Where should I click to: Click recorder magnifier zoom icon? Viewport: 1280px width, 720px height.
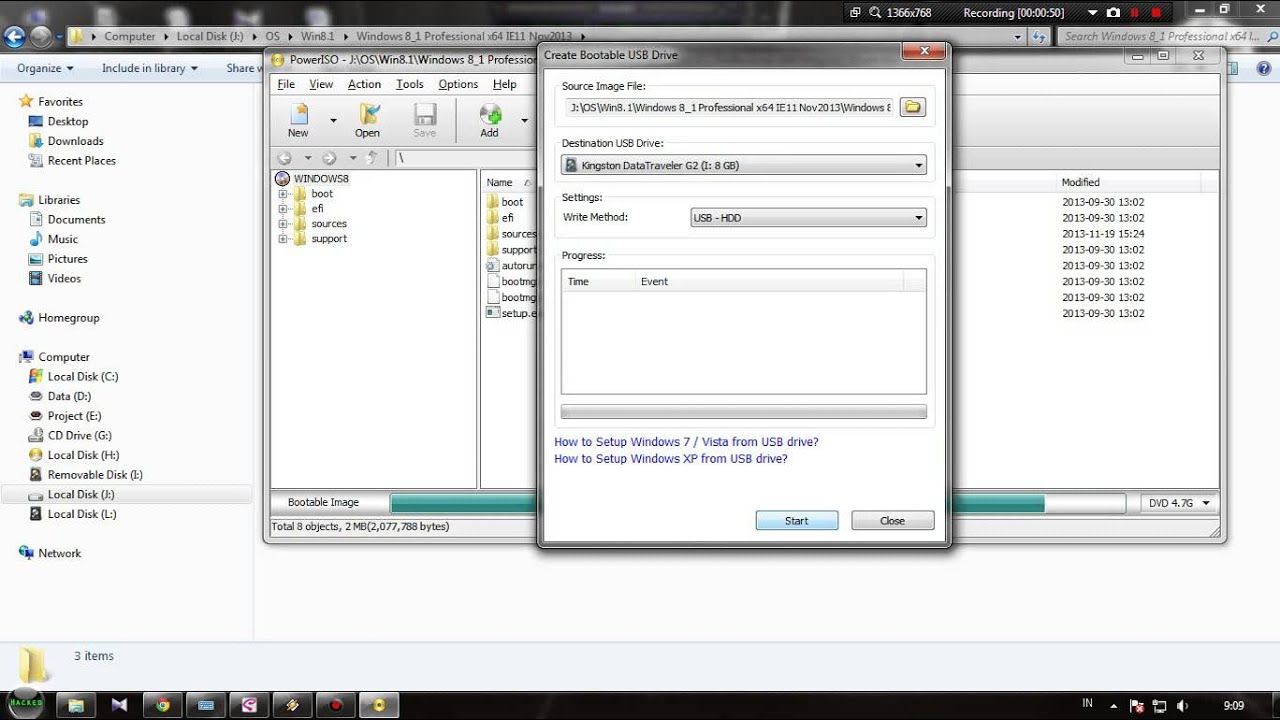click(x=876, y=12)
